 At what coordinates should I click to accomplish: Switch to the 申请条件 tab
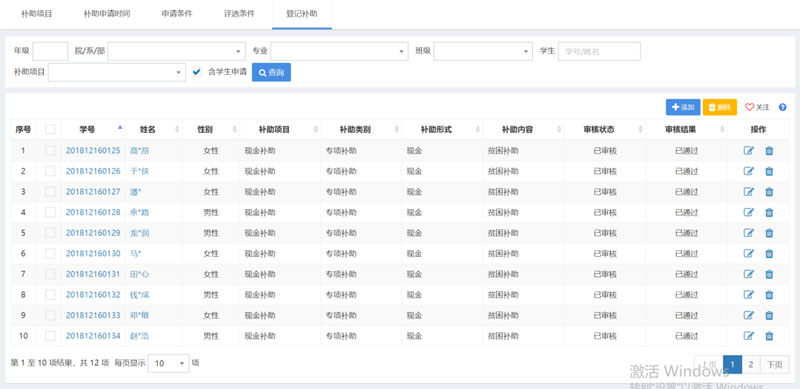(177, 14)
